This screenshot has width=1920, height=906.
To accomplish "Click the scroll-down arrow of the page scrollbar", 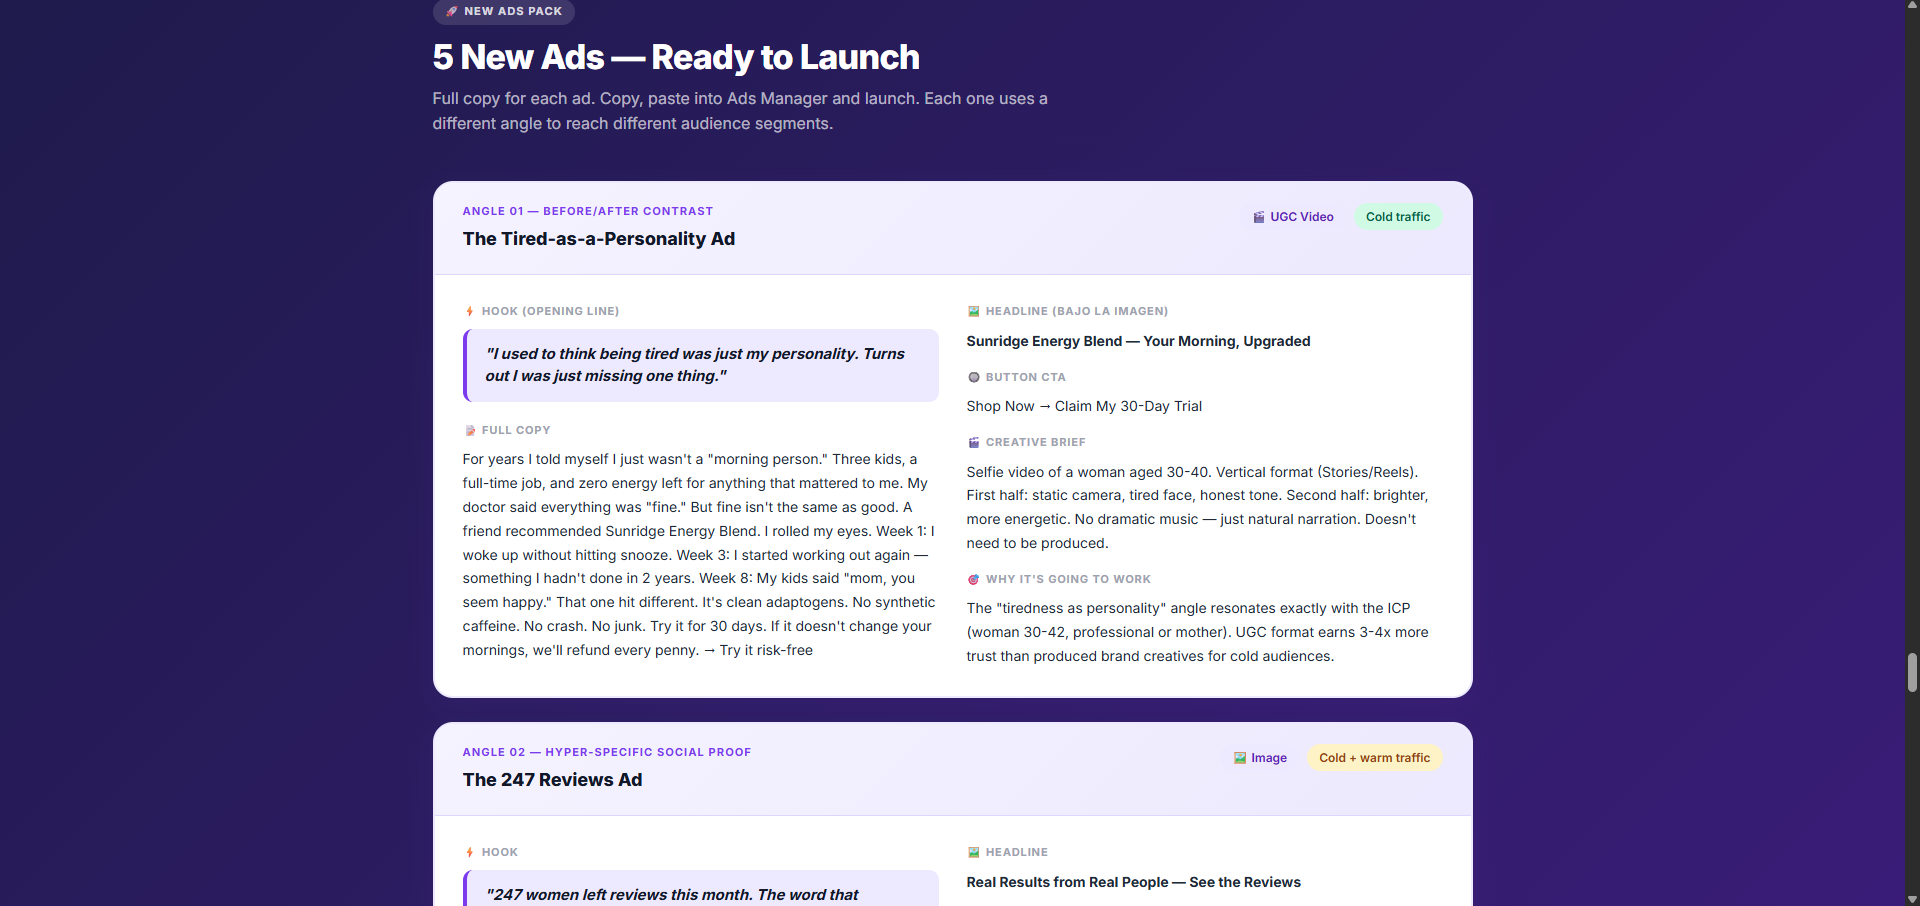I will coord(1912,899).
